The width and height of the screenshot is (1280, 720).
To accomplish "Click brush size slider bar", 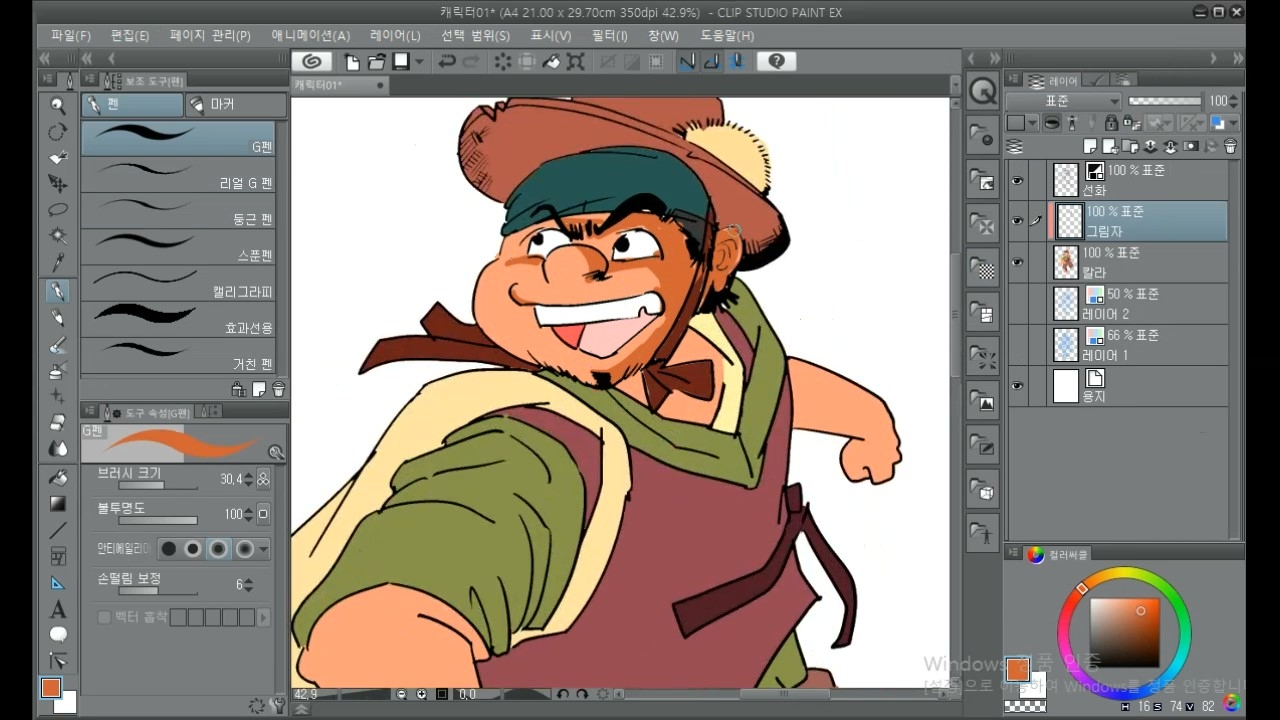I will click(x=156, y=485).
